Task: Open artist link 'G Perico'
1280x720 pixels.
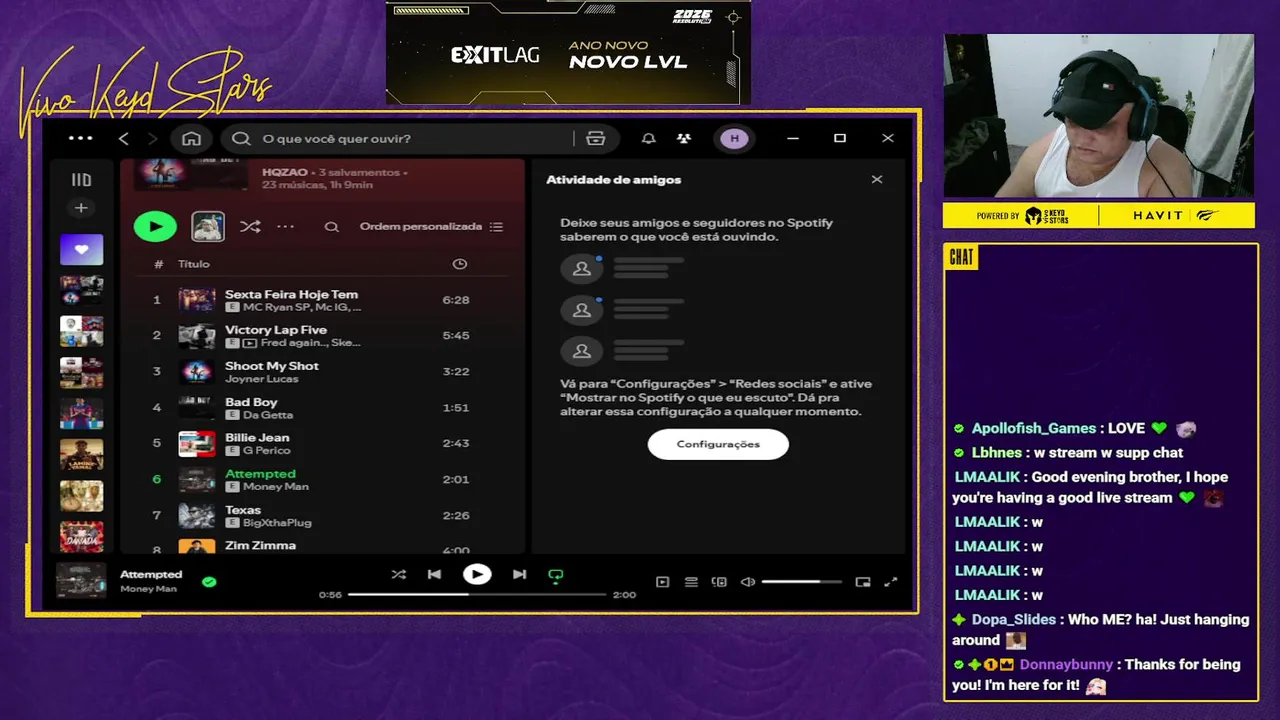Action: 265,451
